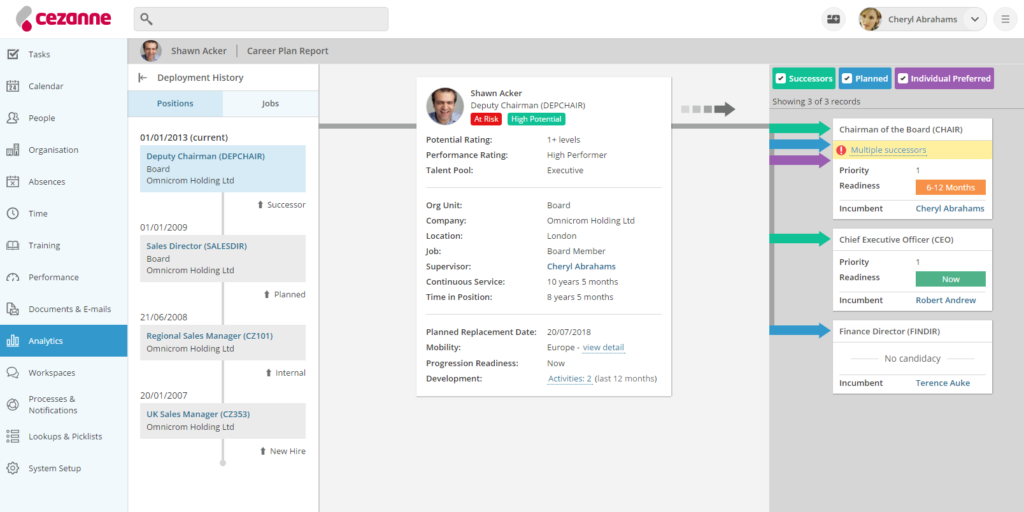The height and width of the screenshot is (512, 1024).
Task: Open Deputy Chairman (DEPCHAIR) position
Action: point(205,157)
